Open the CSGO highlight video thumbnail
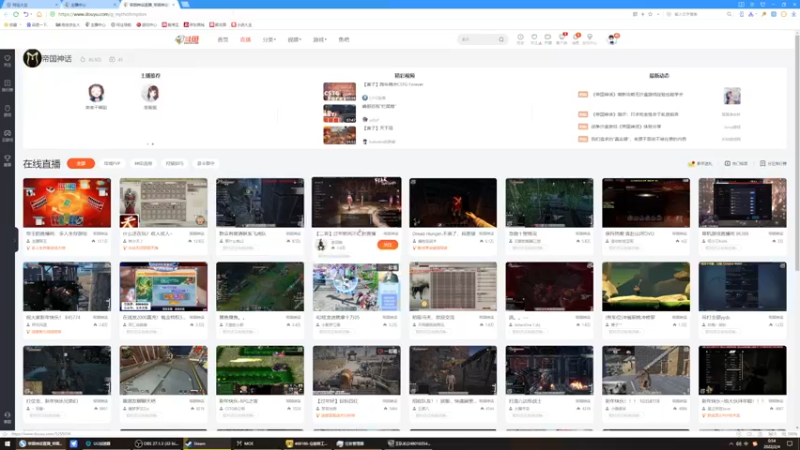This screenshot has width=800, height=450. 339,91
